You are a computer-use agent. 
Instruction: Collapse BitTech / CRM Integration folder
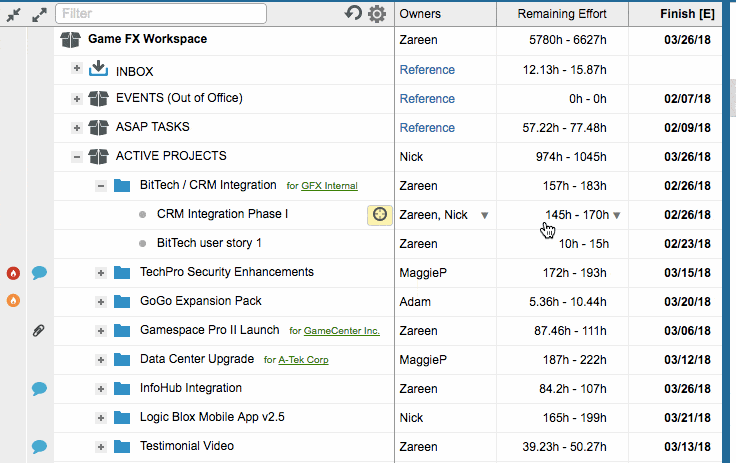[x=100, y=186]
